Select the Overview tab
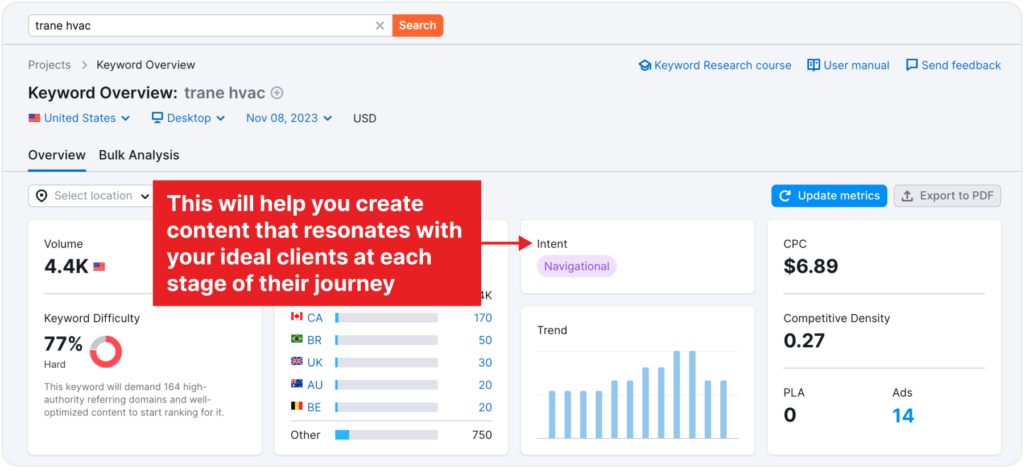The image size is (1024, 473). tap(57, 155)
